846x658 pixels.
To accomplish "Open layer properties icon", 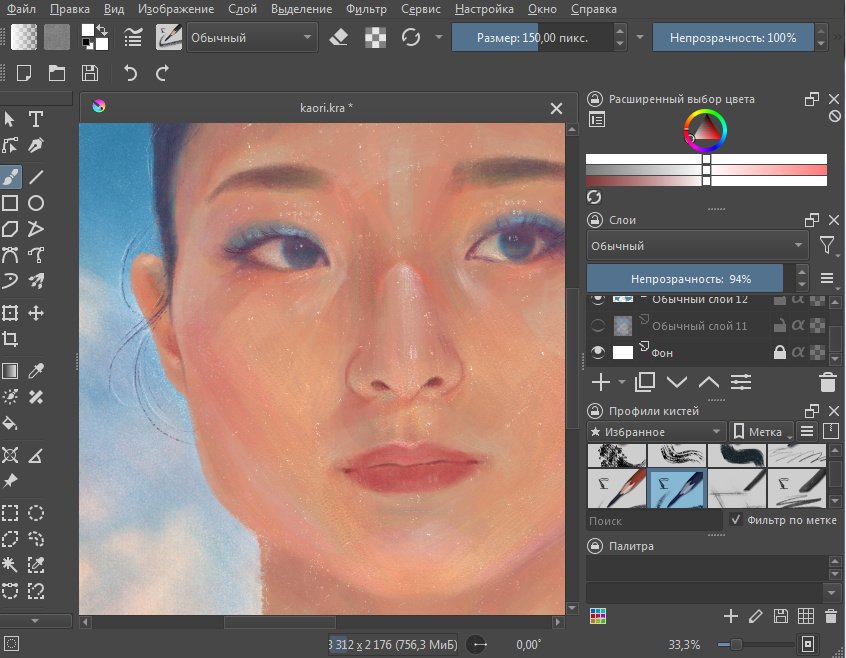I will coord(741,382).
